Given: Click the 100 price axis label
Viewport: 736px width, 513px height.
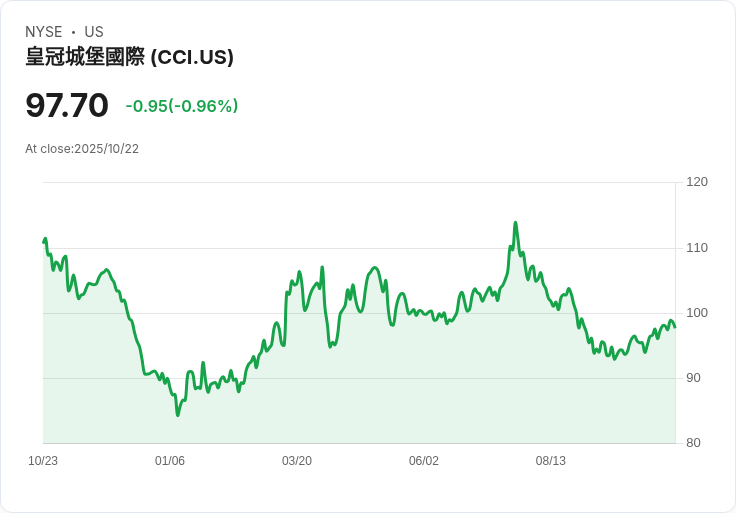Looking at the screenshot, I should pyautogui.click(x=697, y=313).
